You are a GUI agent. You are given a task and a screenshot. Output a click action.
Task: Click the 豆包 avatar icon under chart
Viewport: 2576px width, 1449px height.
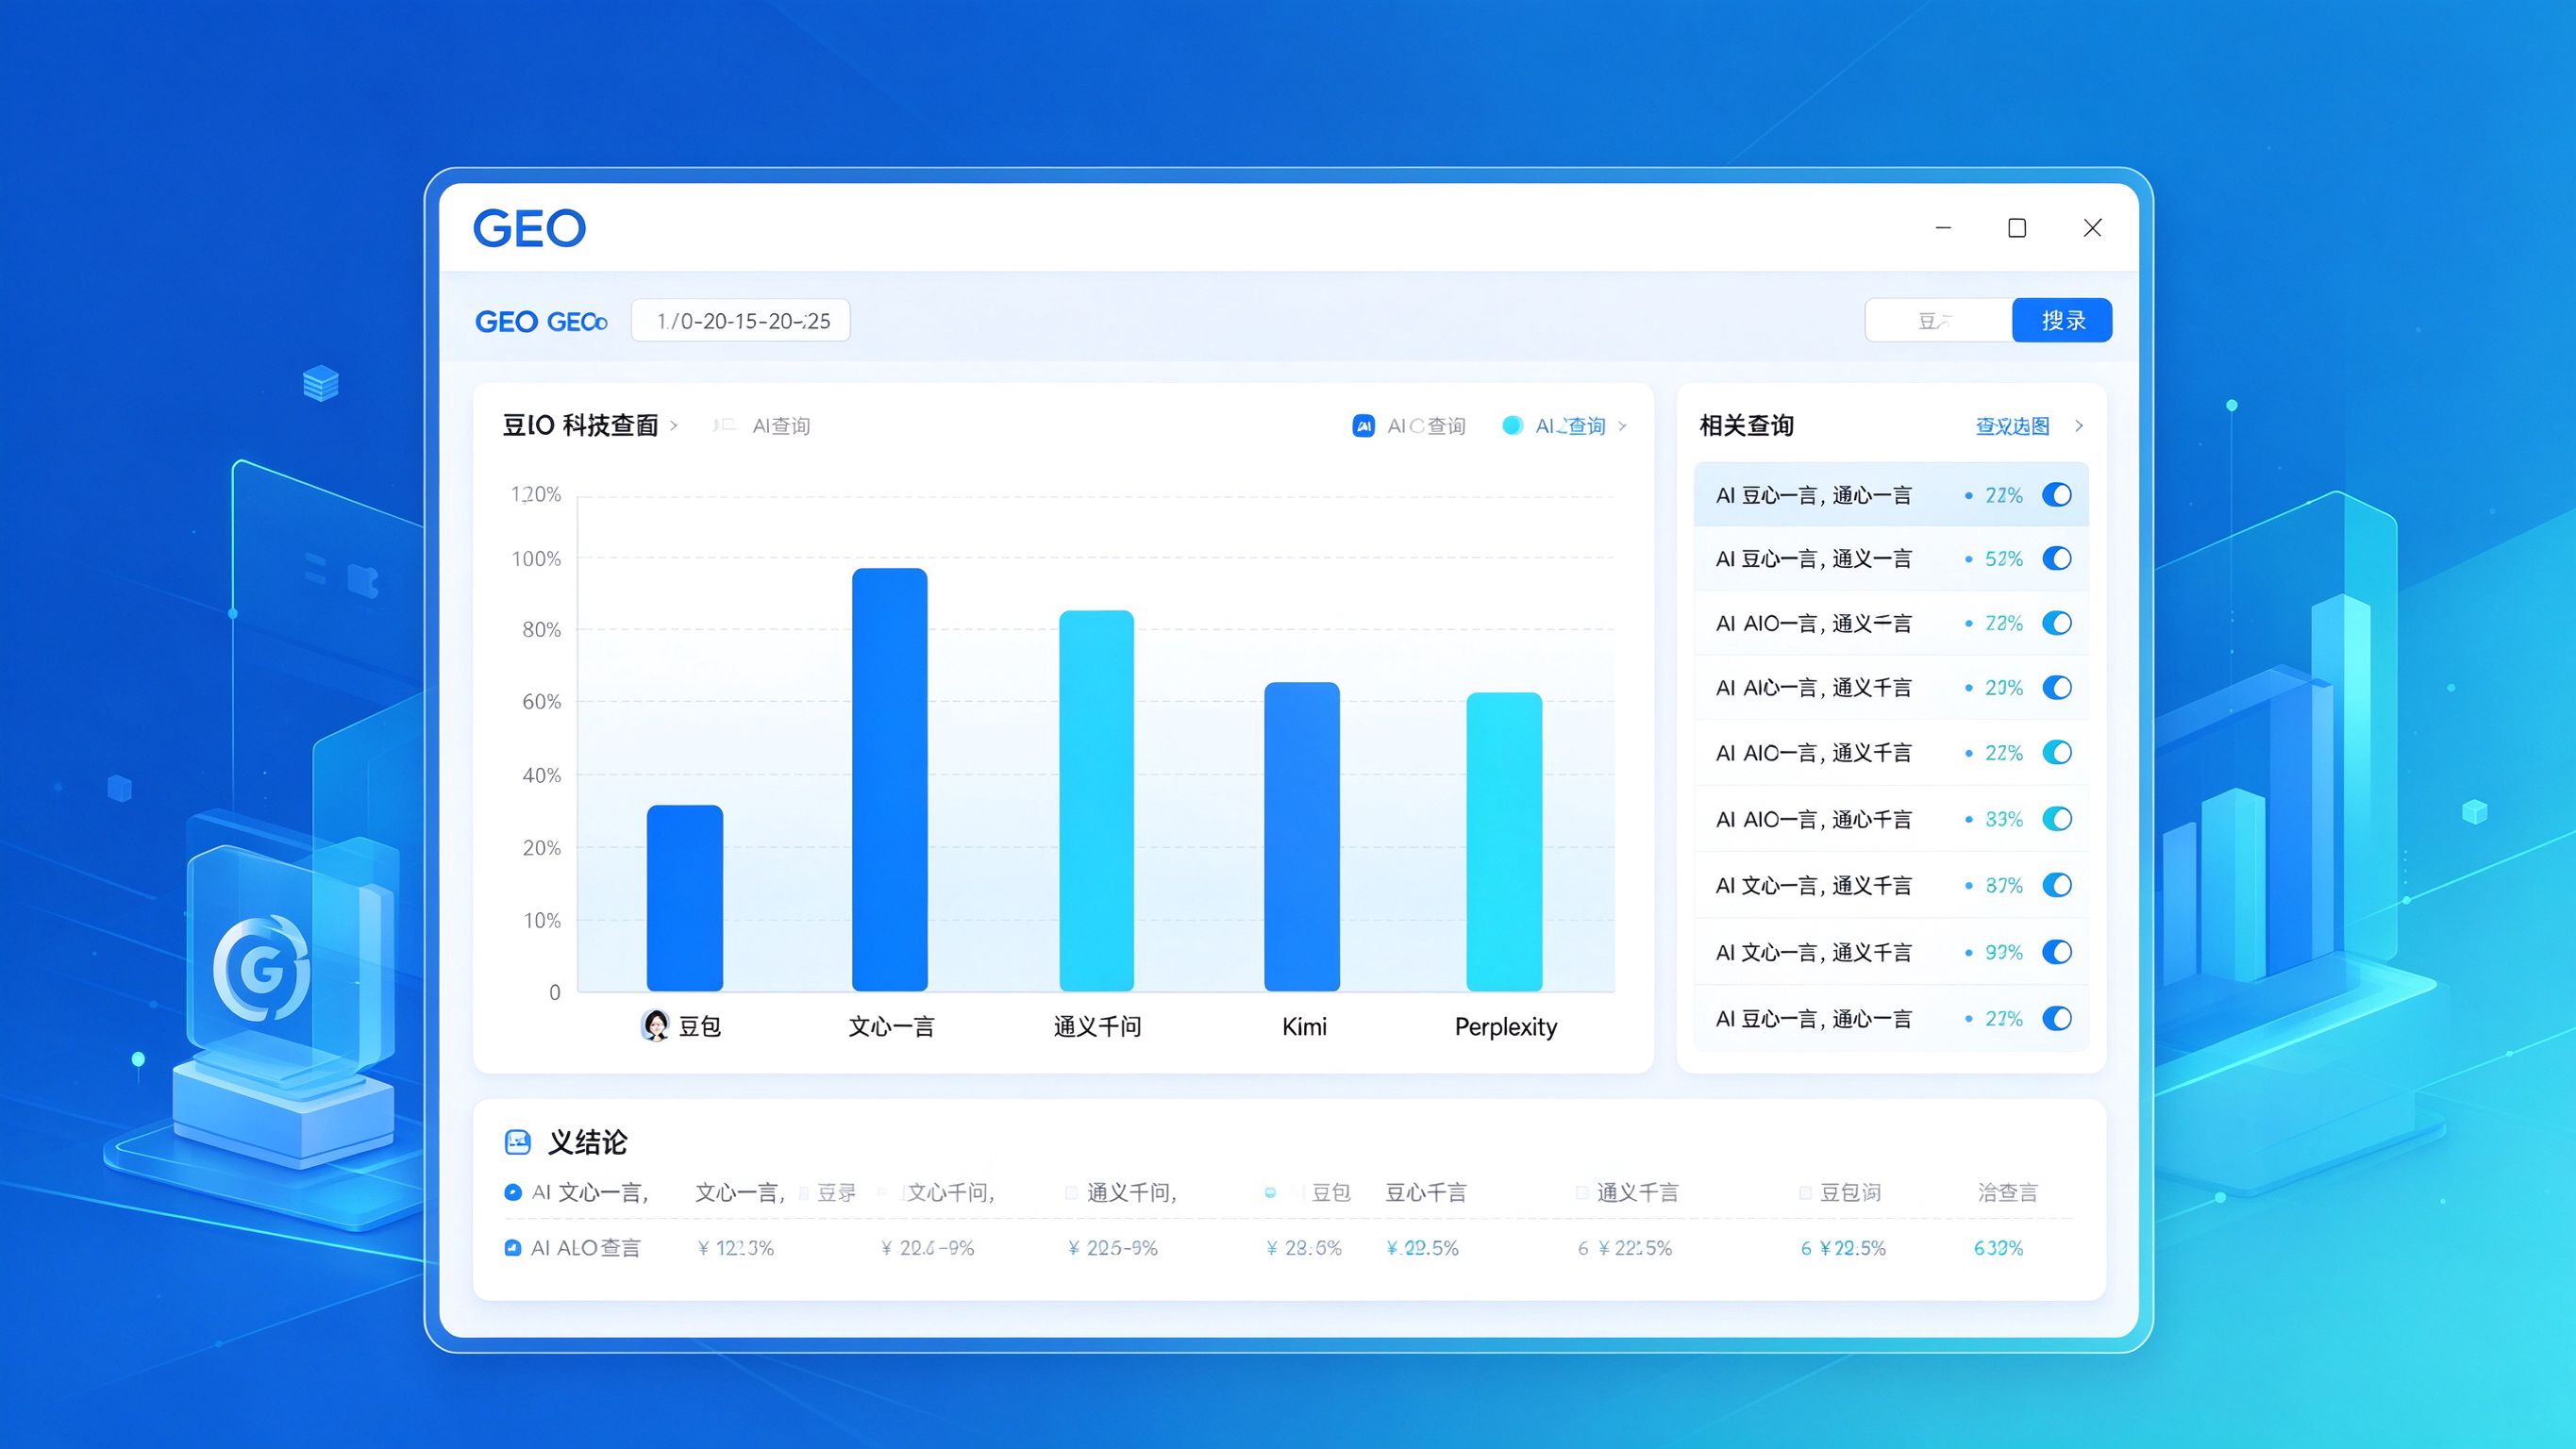tap(655, 1026)
